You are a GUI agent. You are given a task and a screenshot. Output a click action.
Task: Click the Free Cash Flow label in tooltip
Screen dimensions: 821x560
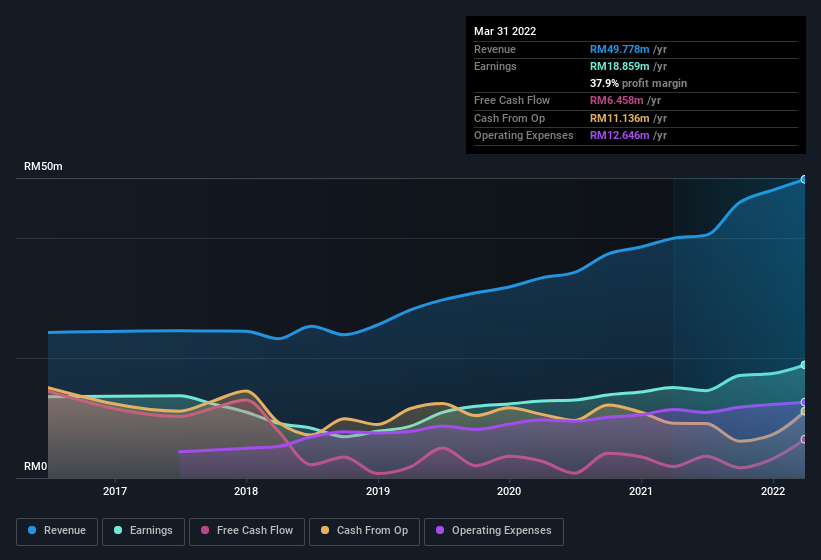pyautogui.click(x=512, y=100)
